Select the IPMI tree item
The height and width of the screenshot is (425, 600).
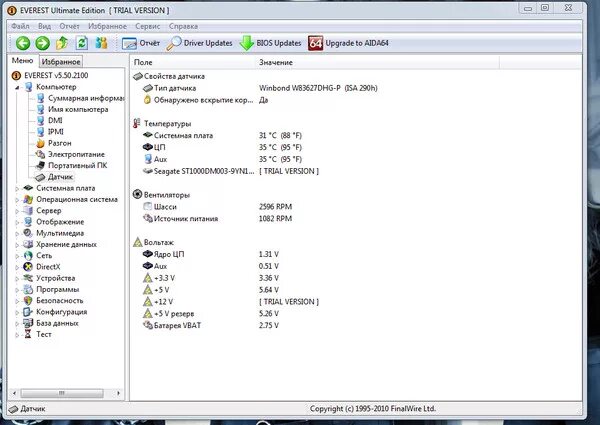[x=55, y=132]
